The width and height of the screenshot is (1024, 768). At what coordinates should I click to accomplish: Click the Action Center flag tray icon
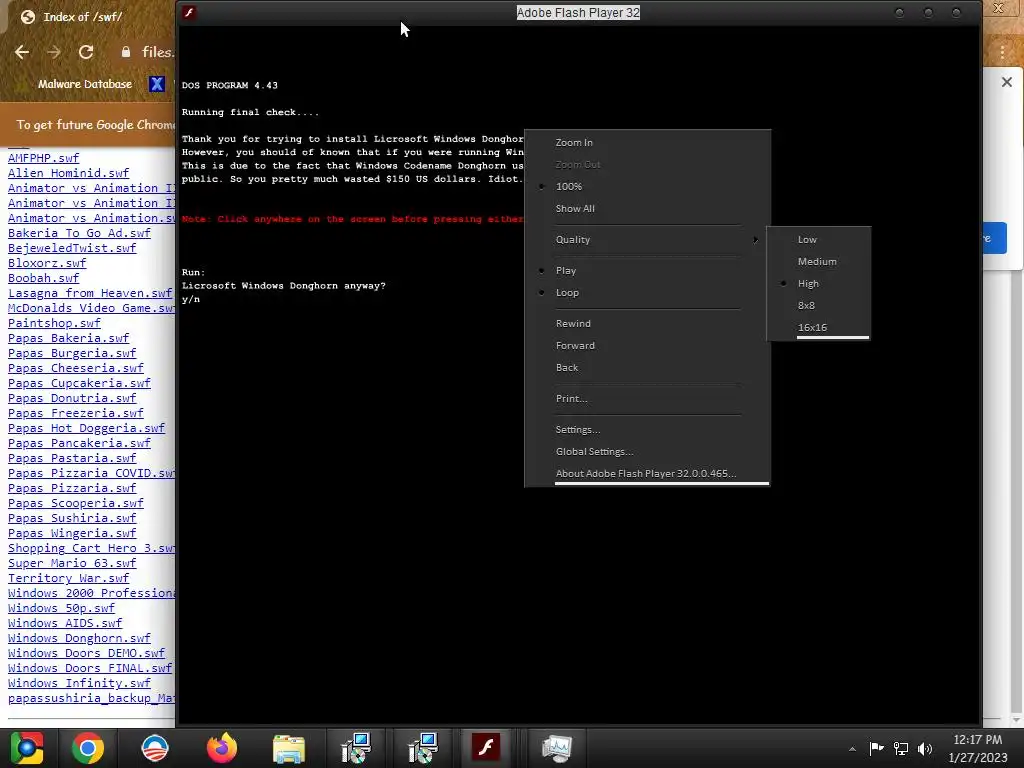coord(876,748)
